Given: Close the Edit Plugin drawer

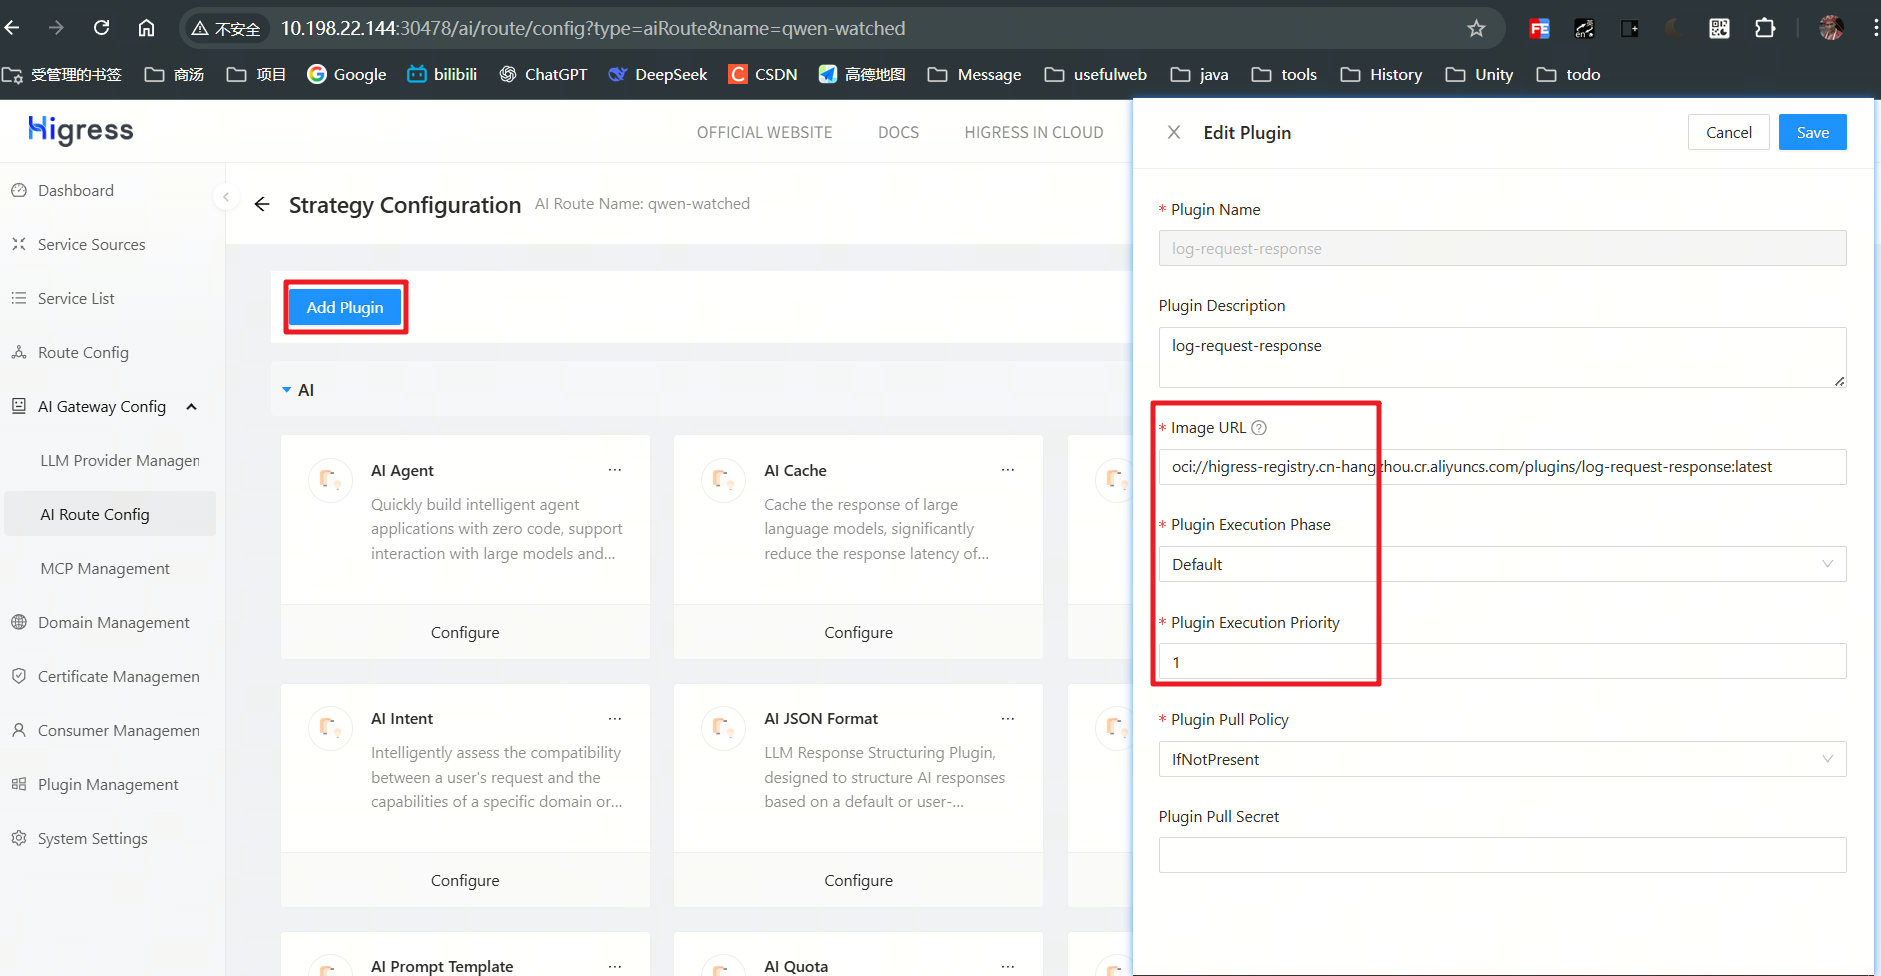Looking at the screenshot, I should [x=1174, y=132].
